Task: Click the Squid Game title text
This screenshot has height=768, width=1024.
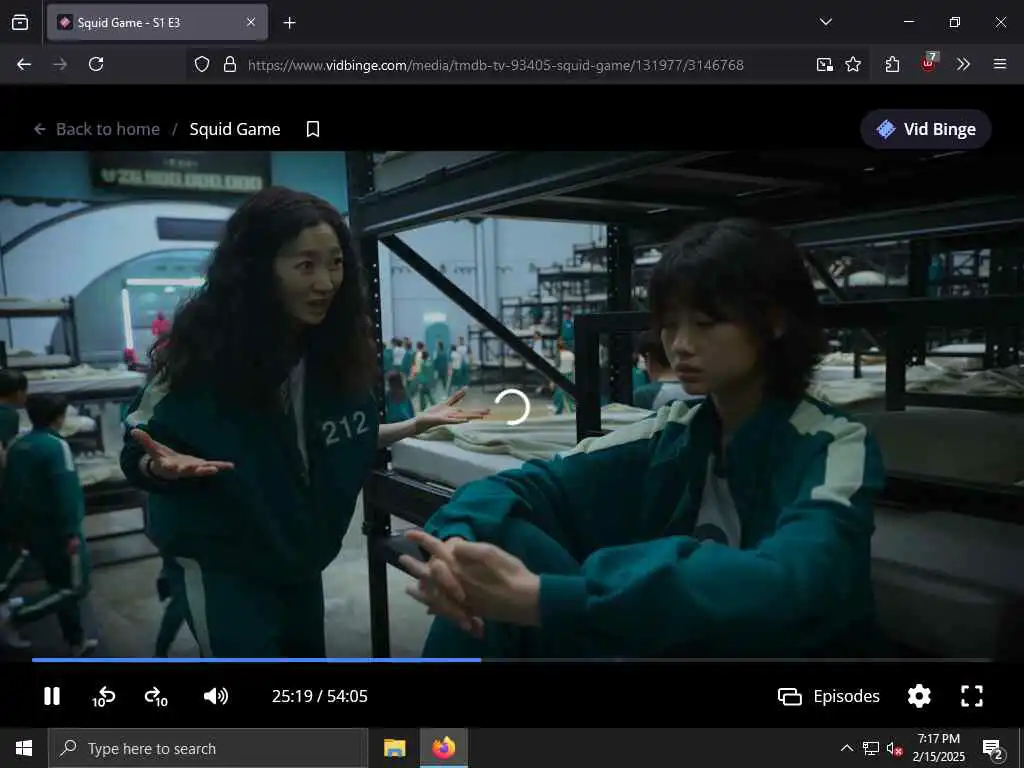Action: tap(235, 129)
